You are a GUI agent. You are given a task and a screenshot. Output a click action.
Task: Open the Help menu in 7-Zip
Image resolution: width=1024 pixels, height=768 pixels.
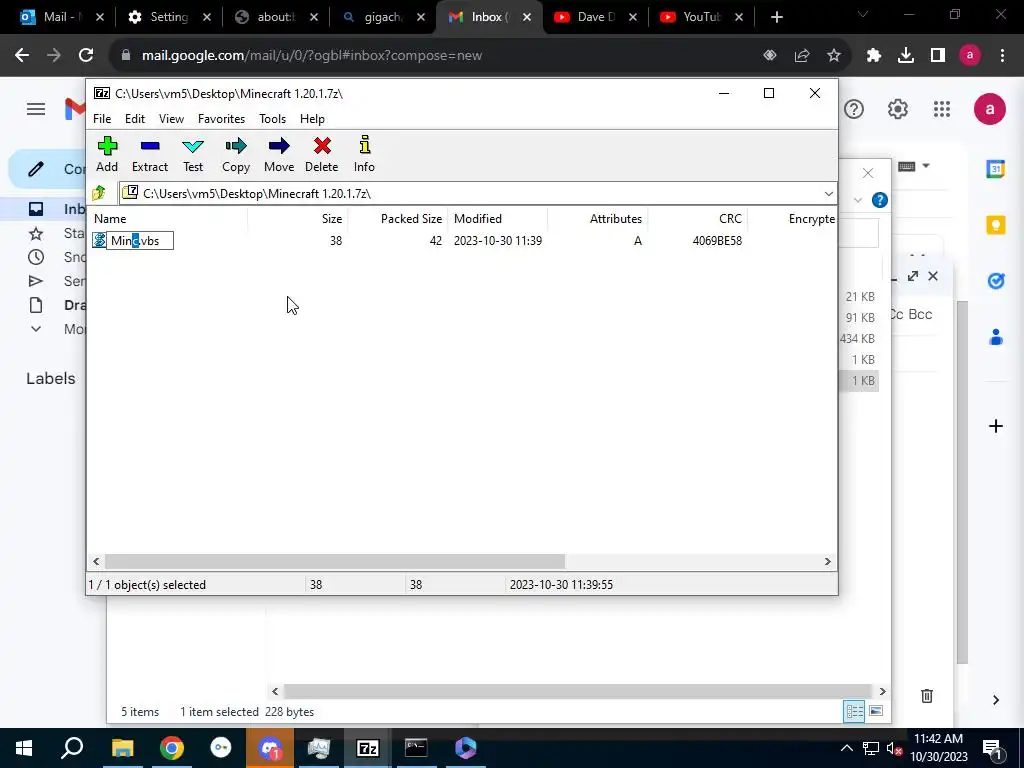[312, 119]
